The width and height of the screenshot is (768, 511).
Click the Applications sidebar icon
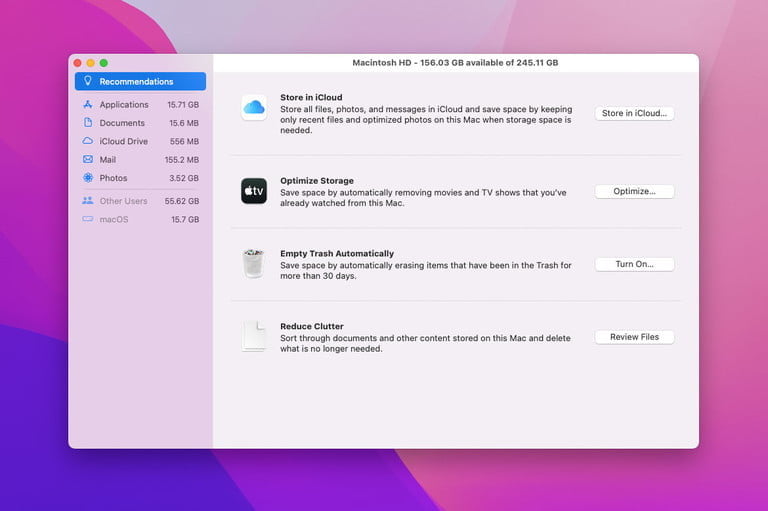click(88, 104)
